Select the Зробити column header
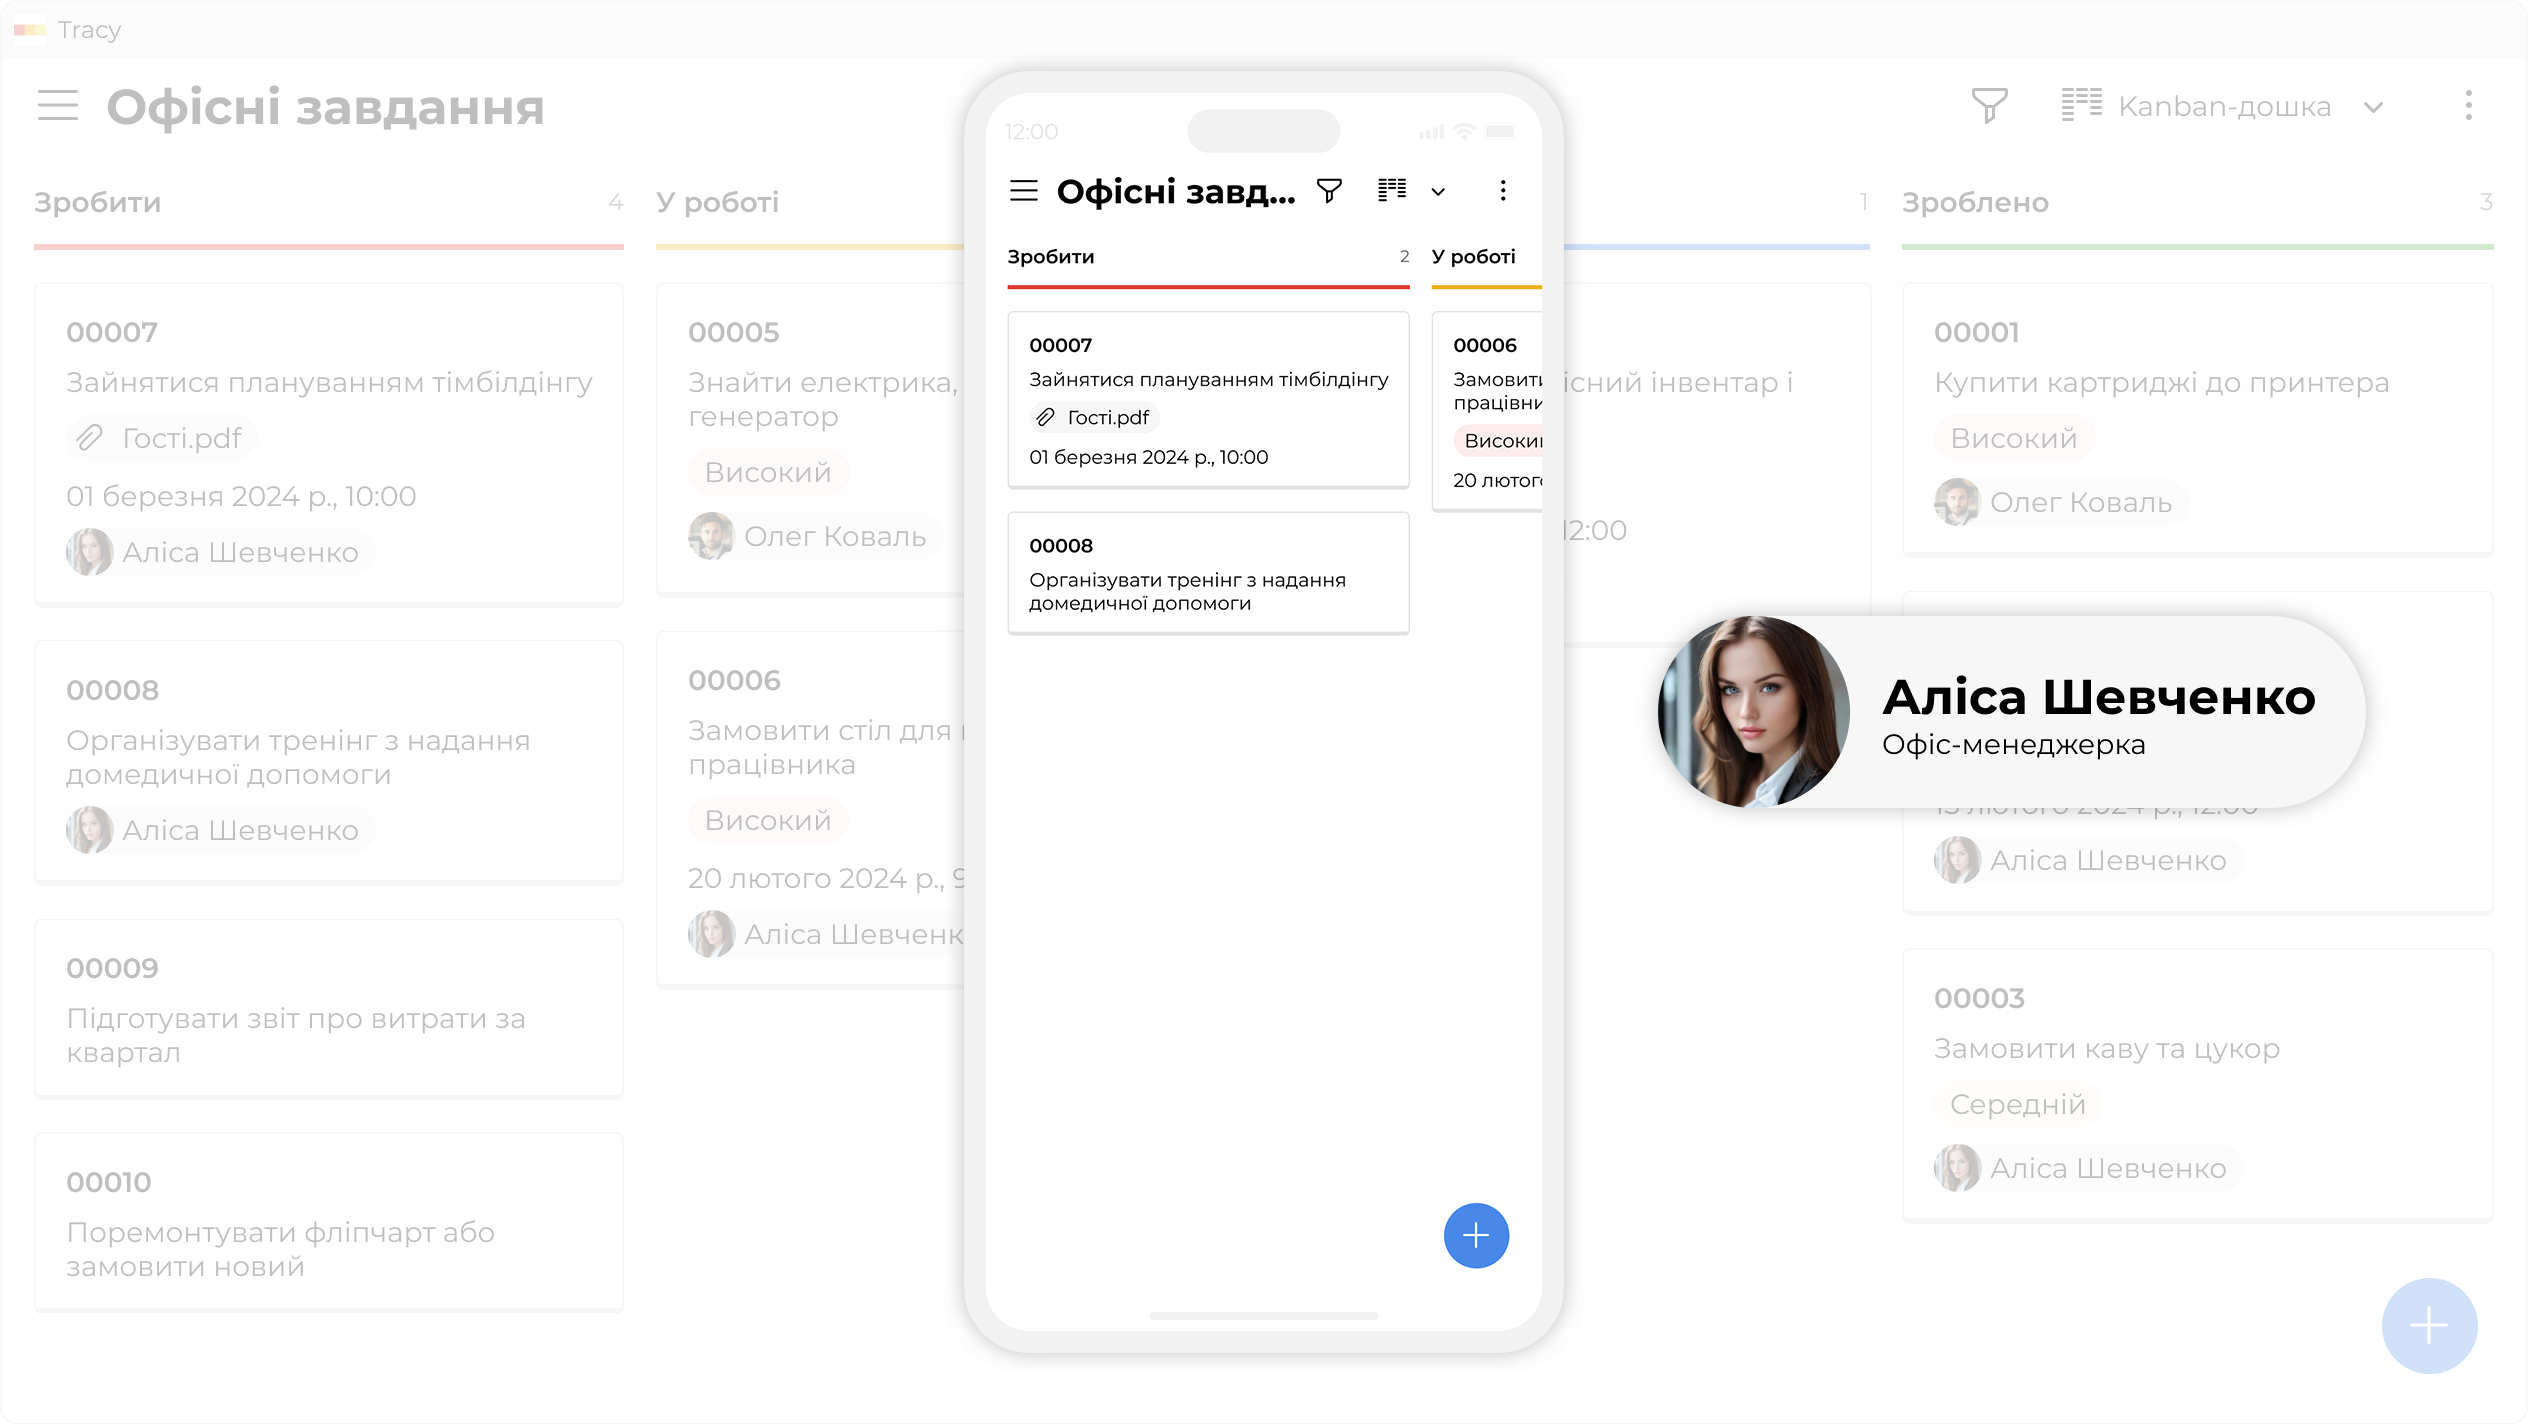This screenshot has width=2528, height=1424. (x=98, y=202)
